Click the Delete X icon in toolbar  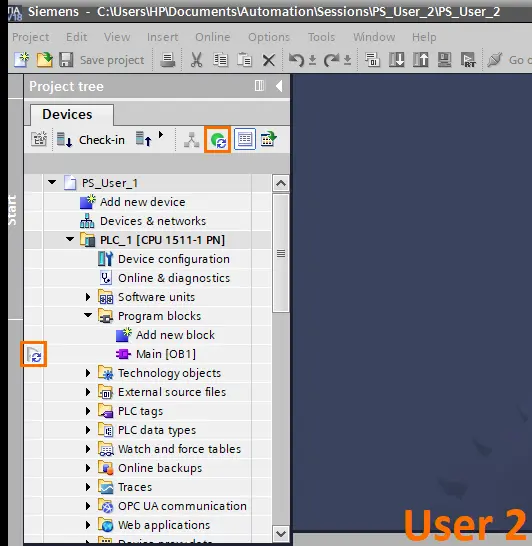pyautogui.click(x=268, y=60)
